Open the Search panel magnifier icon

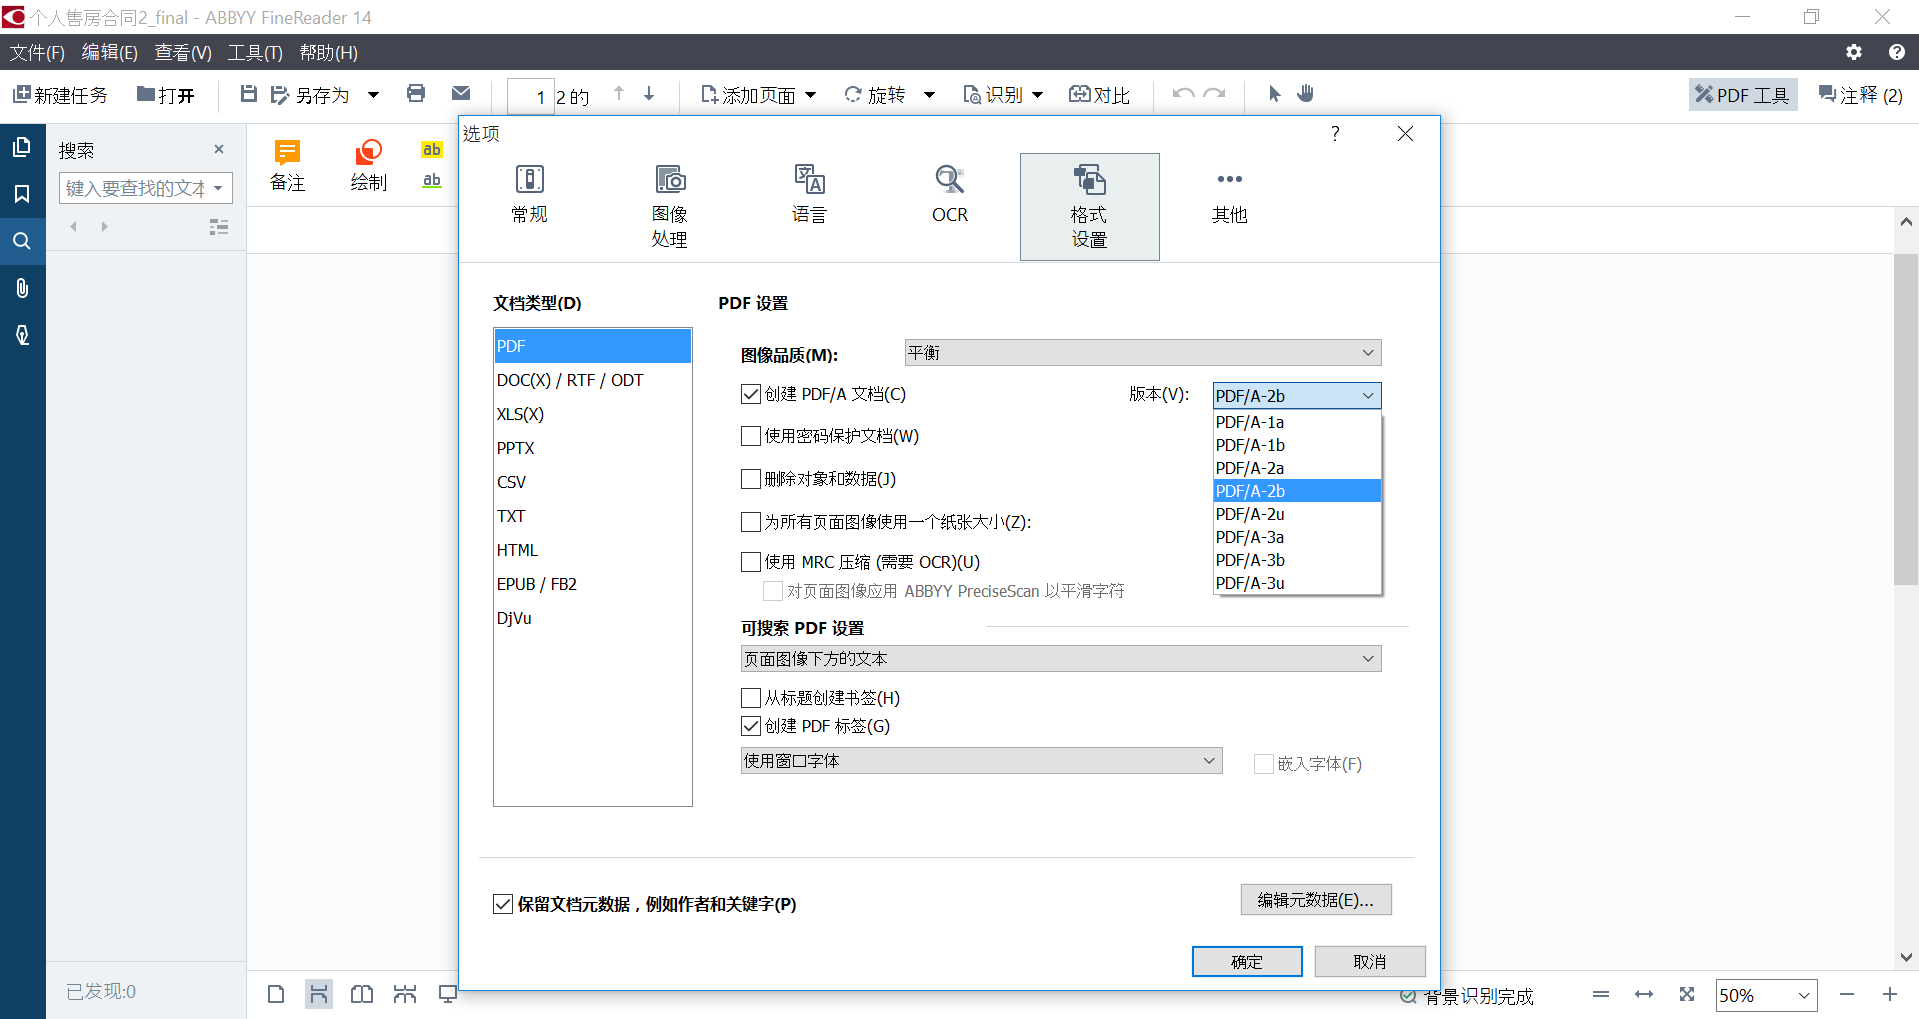[x=22, y=241]
